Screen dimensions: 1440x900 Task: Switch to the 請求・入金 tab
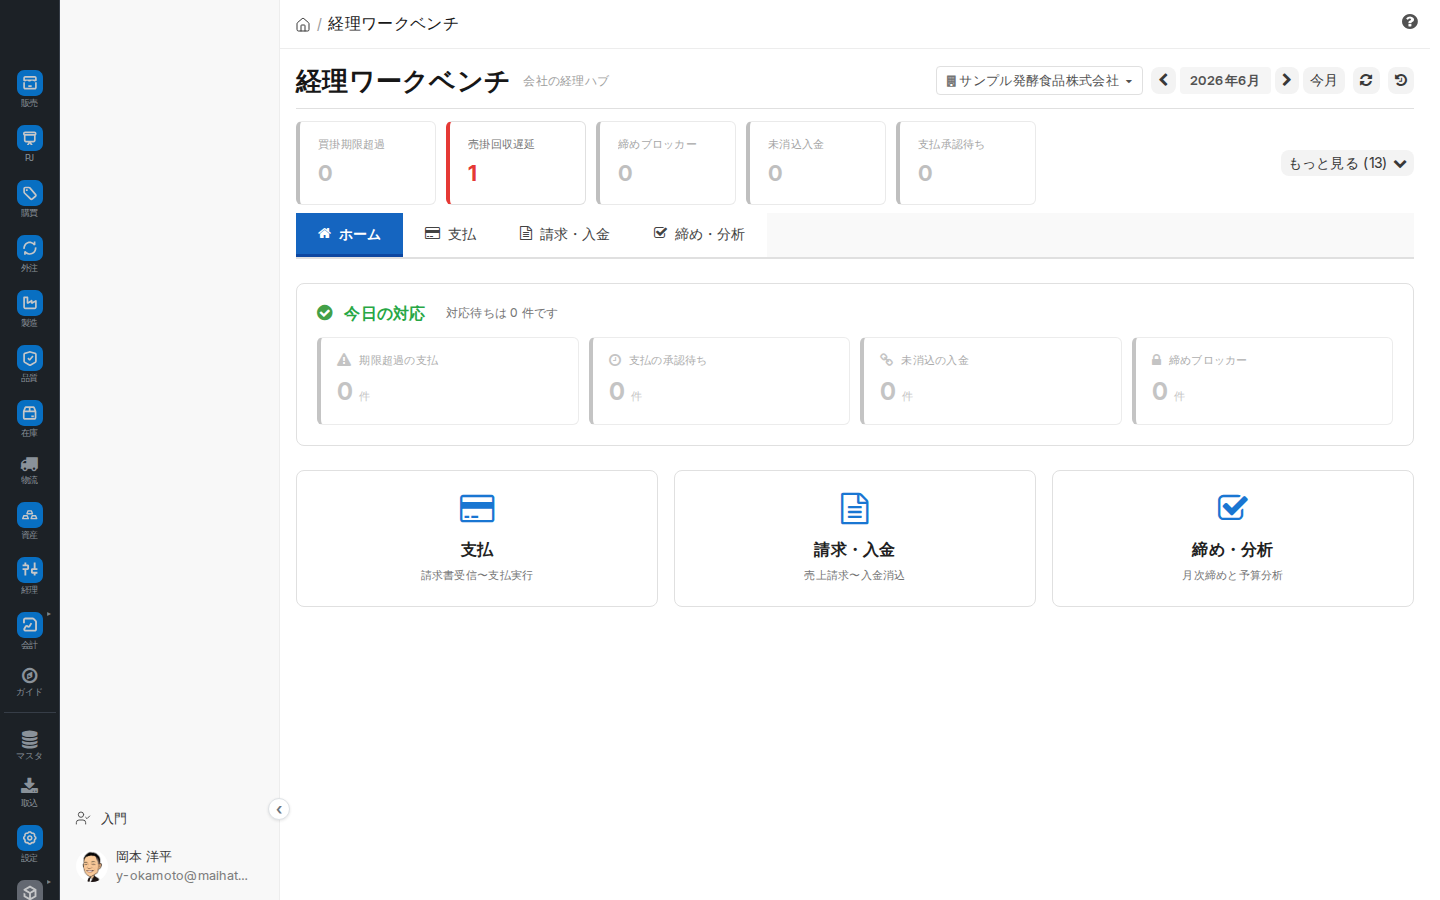565,234
